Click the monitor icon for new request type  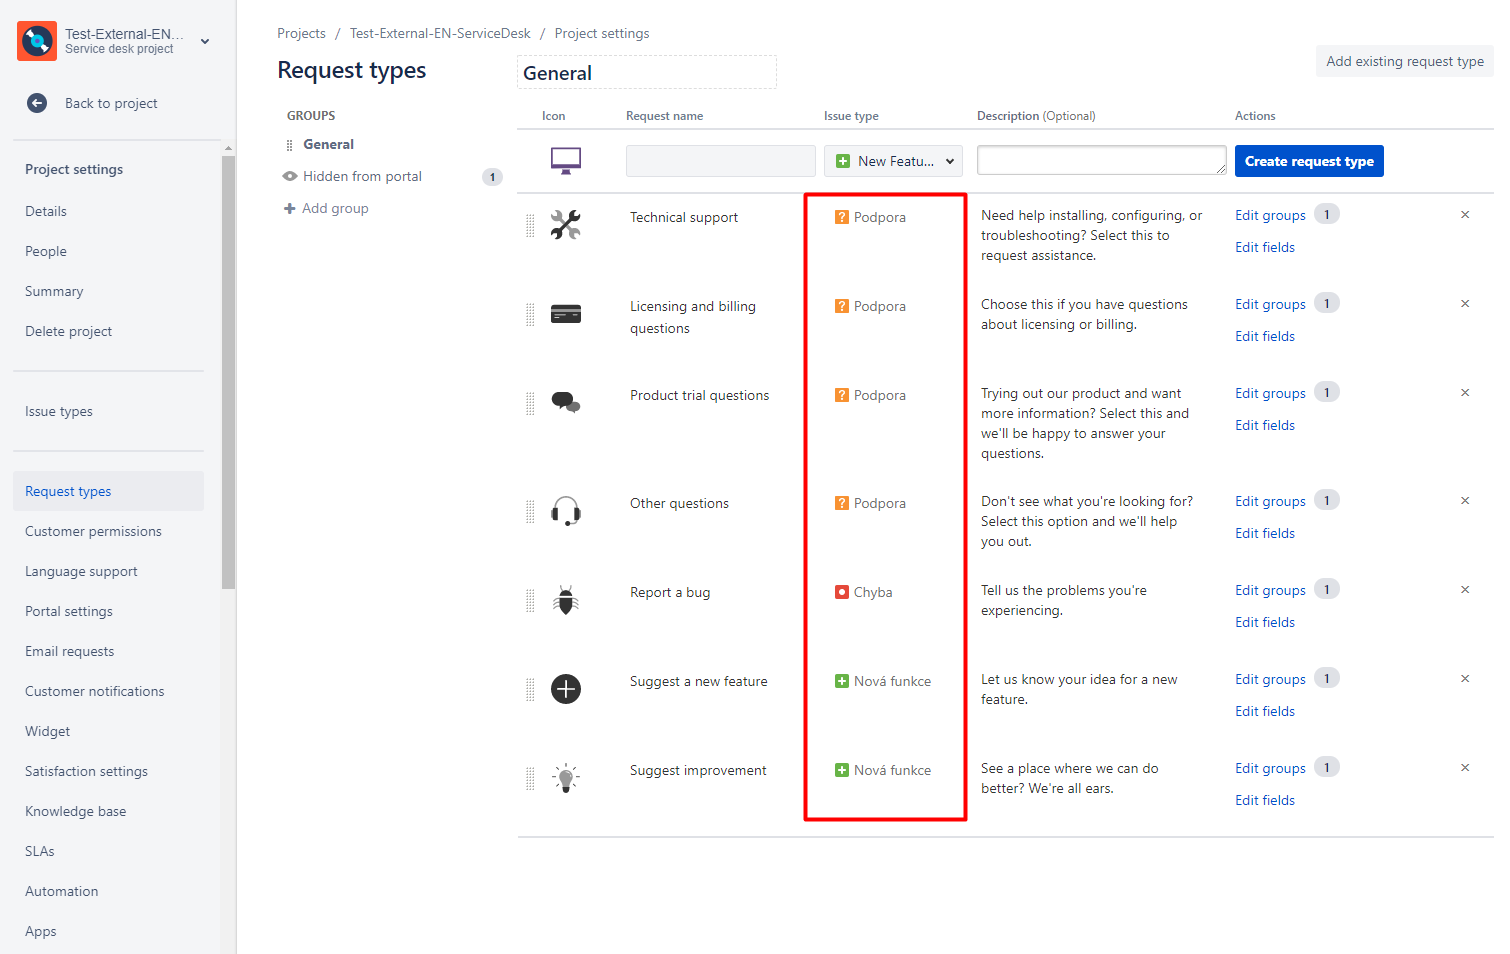566,160
